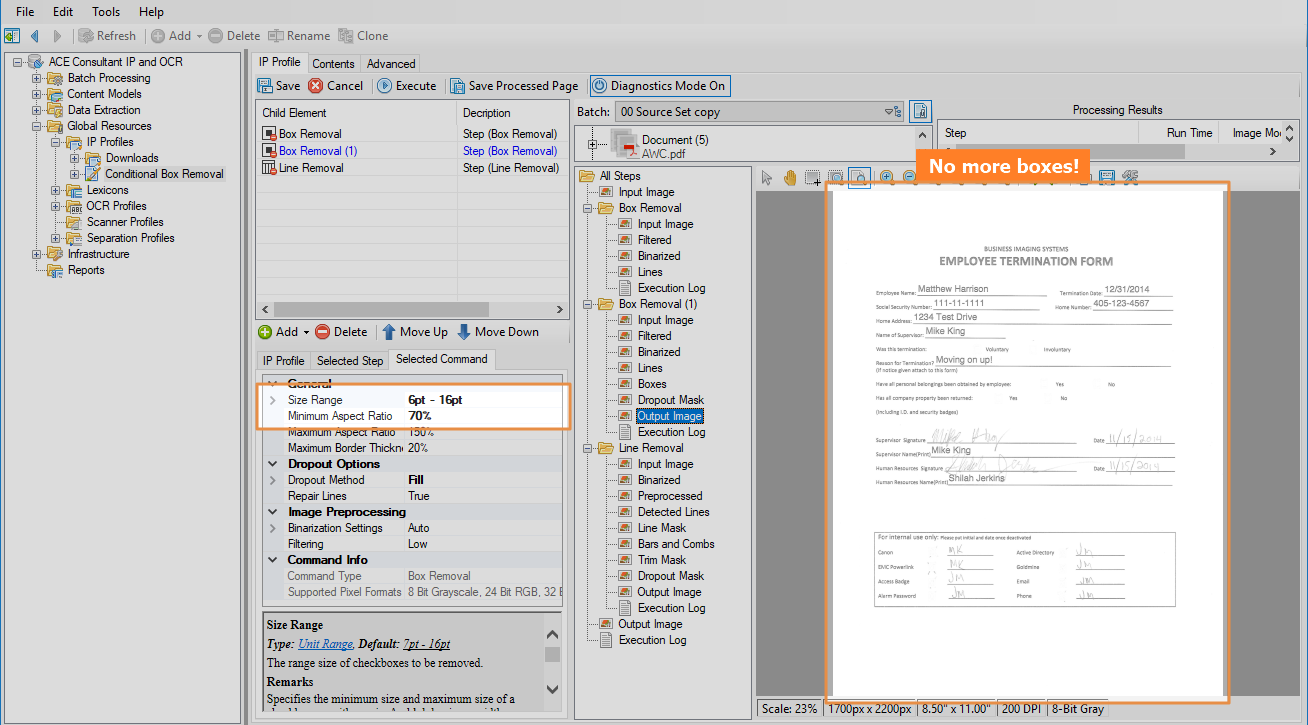
Task: Click Save Processed Page
Action: click(x=514, y=86)
